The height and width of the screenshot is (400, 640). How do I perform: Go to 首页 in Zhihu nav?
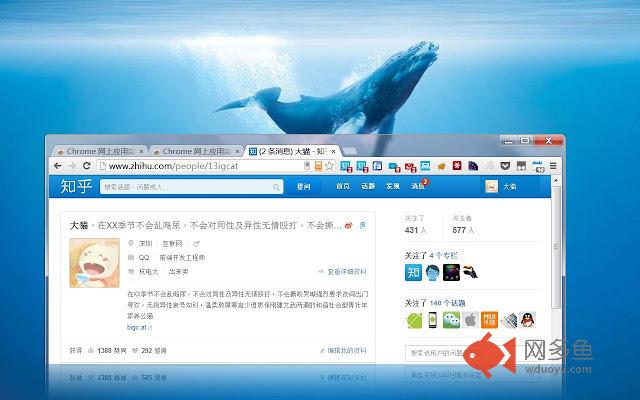point(343,187)
